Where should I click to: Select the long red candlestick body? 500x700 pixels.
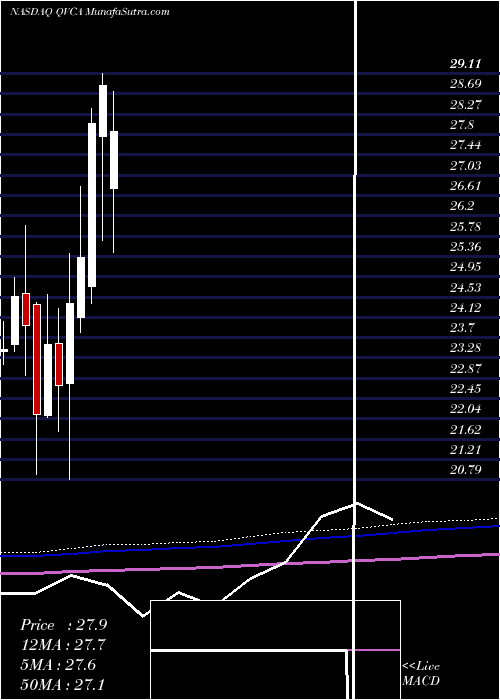tap(37, 359)
